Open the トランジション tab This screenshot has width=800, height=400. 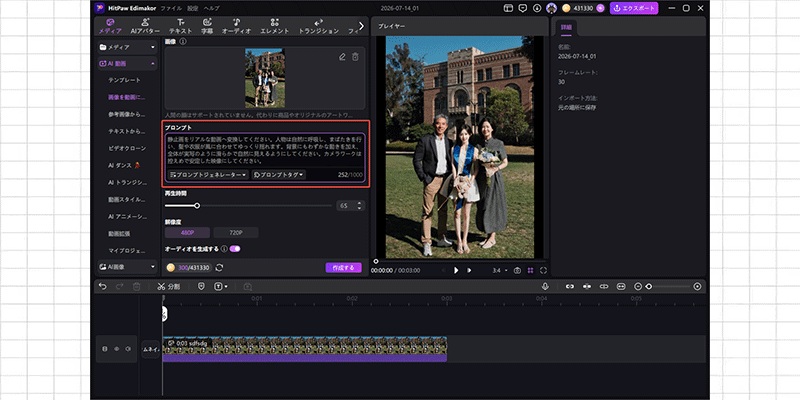point(318,26)
